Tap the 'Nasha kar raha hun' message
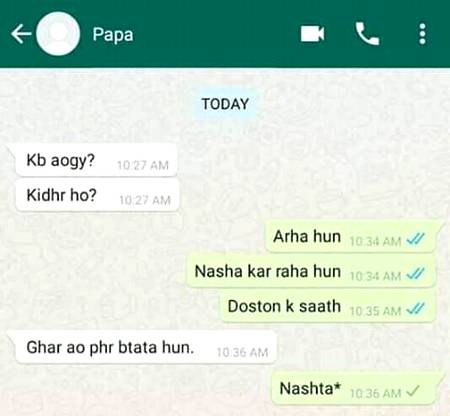Screen dimensions: 450x416 point(311,271)
